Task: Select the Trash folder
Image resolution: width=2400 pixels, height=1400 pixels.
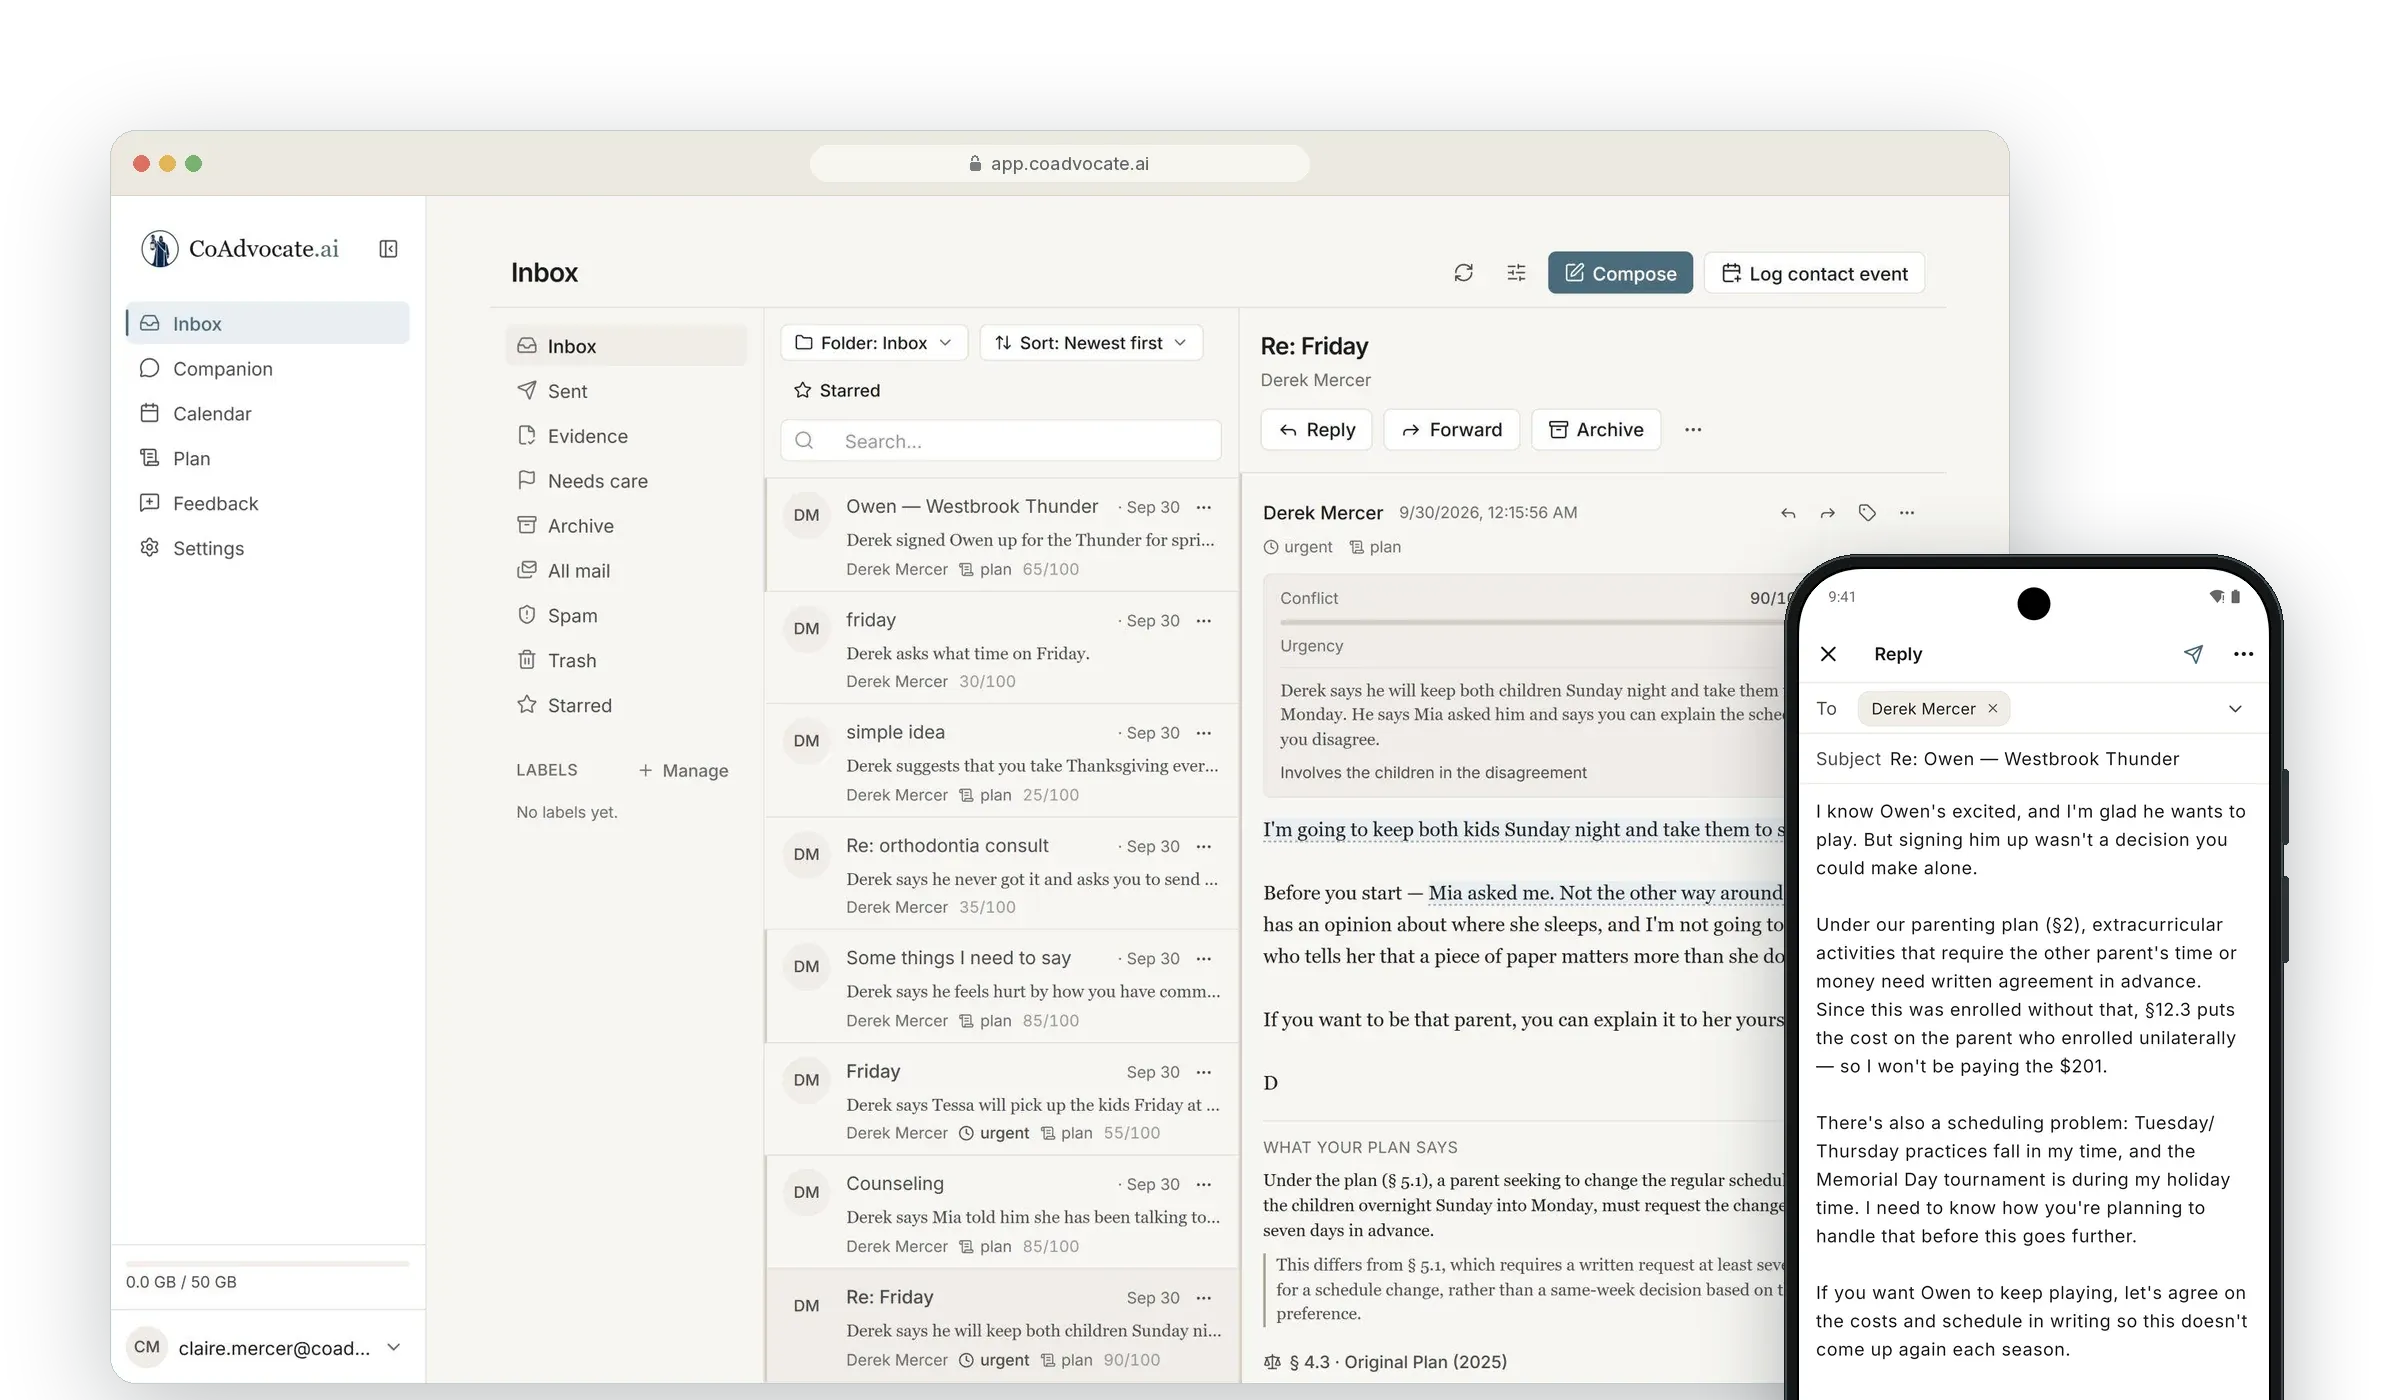Action: (x=626, y=661)
